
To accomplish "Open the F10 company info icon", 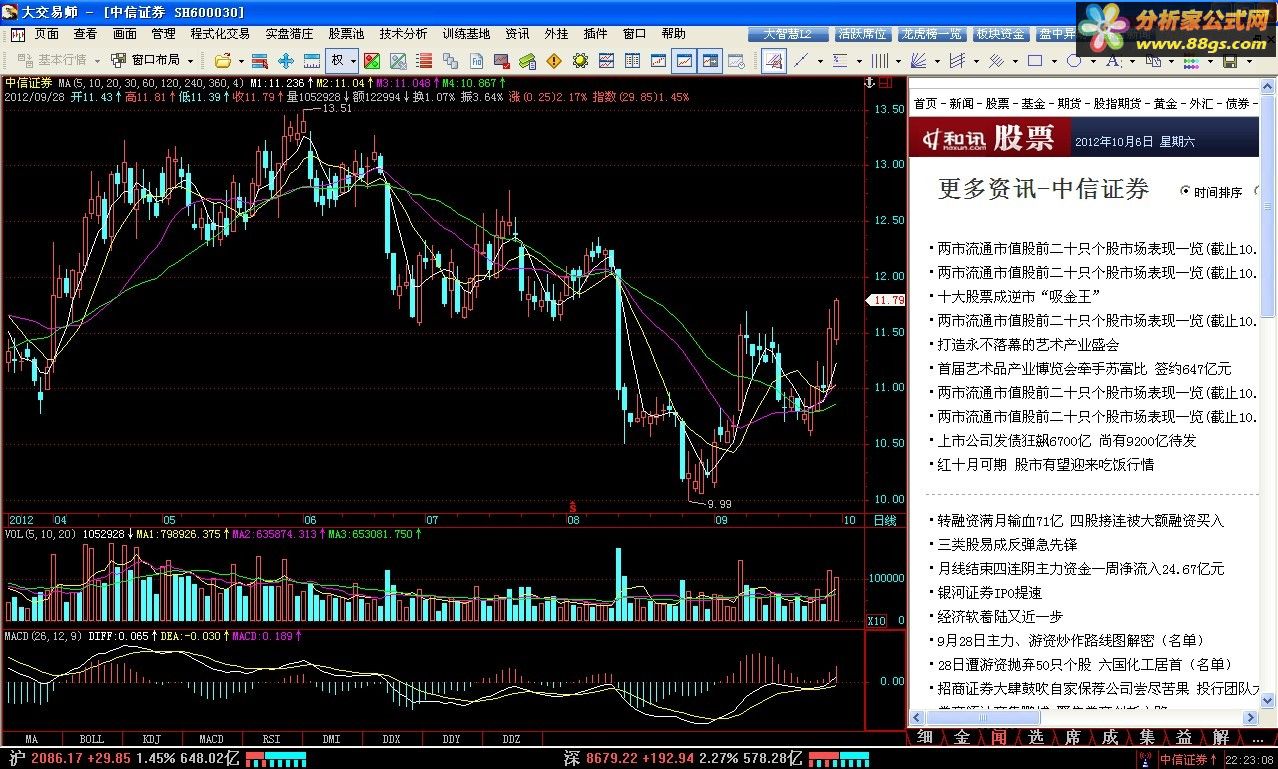I will [476, 60].
